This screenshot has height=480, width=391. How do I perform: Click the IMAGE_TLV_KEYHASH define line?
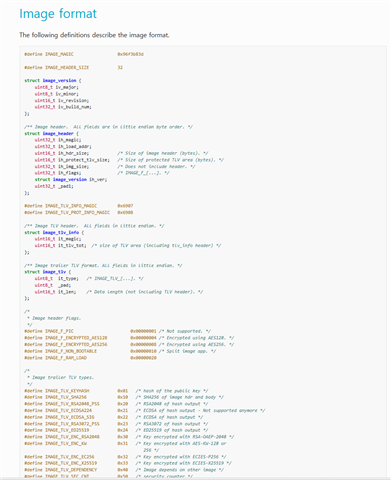116,391
